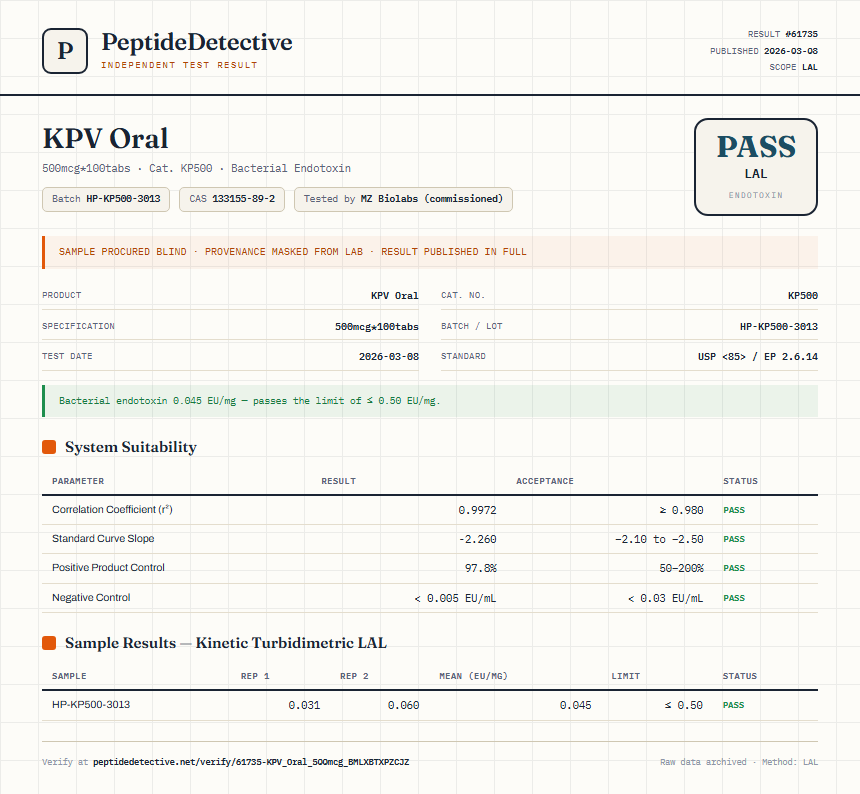Click the Correlation Coefficient (r²) row label
The height and width of the screenshot is (794, 860).
[x=112, y=509]
